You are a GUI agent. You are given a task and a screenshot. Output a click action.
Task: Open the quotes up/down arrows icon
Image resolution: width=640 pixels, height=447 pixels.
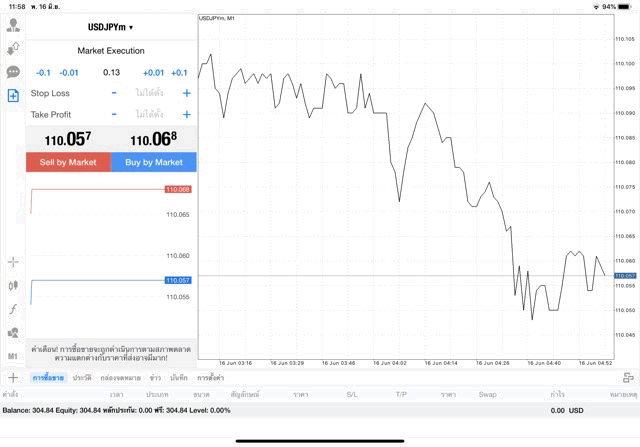13,48
